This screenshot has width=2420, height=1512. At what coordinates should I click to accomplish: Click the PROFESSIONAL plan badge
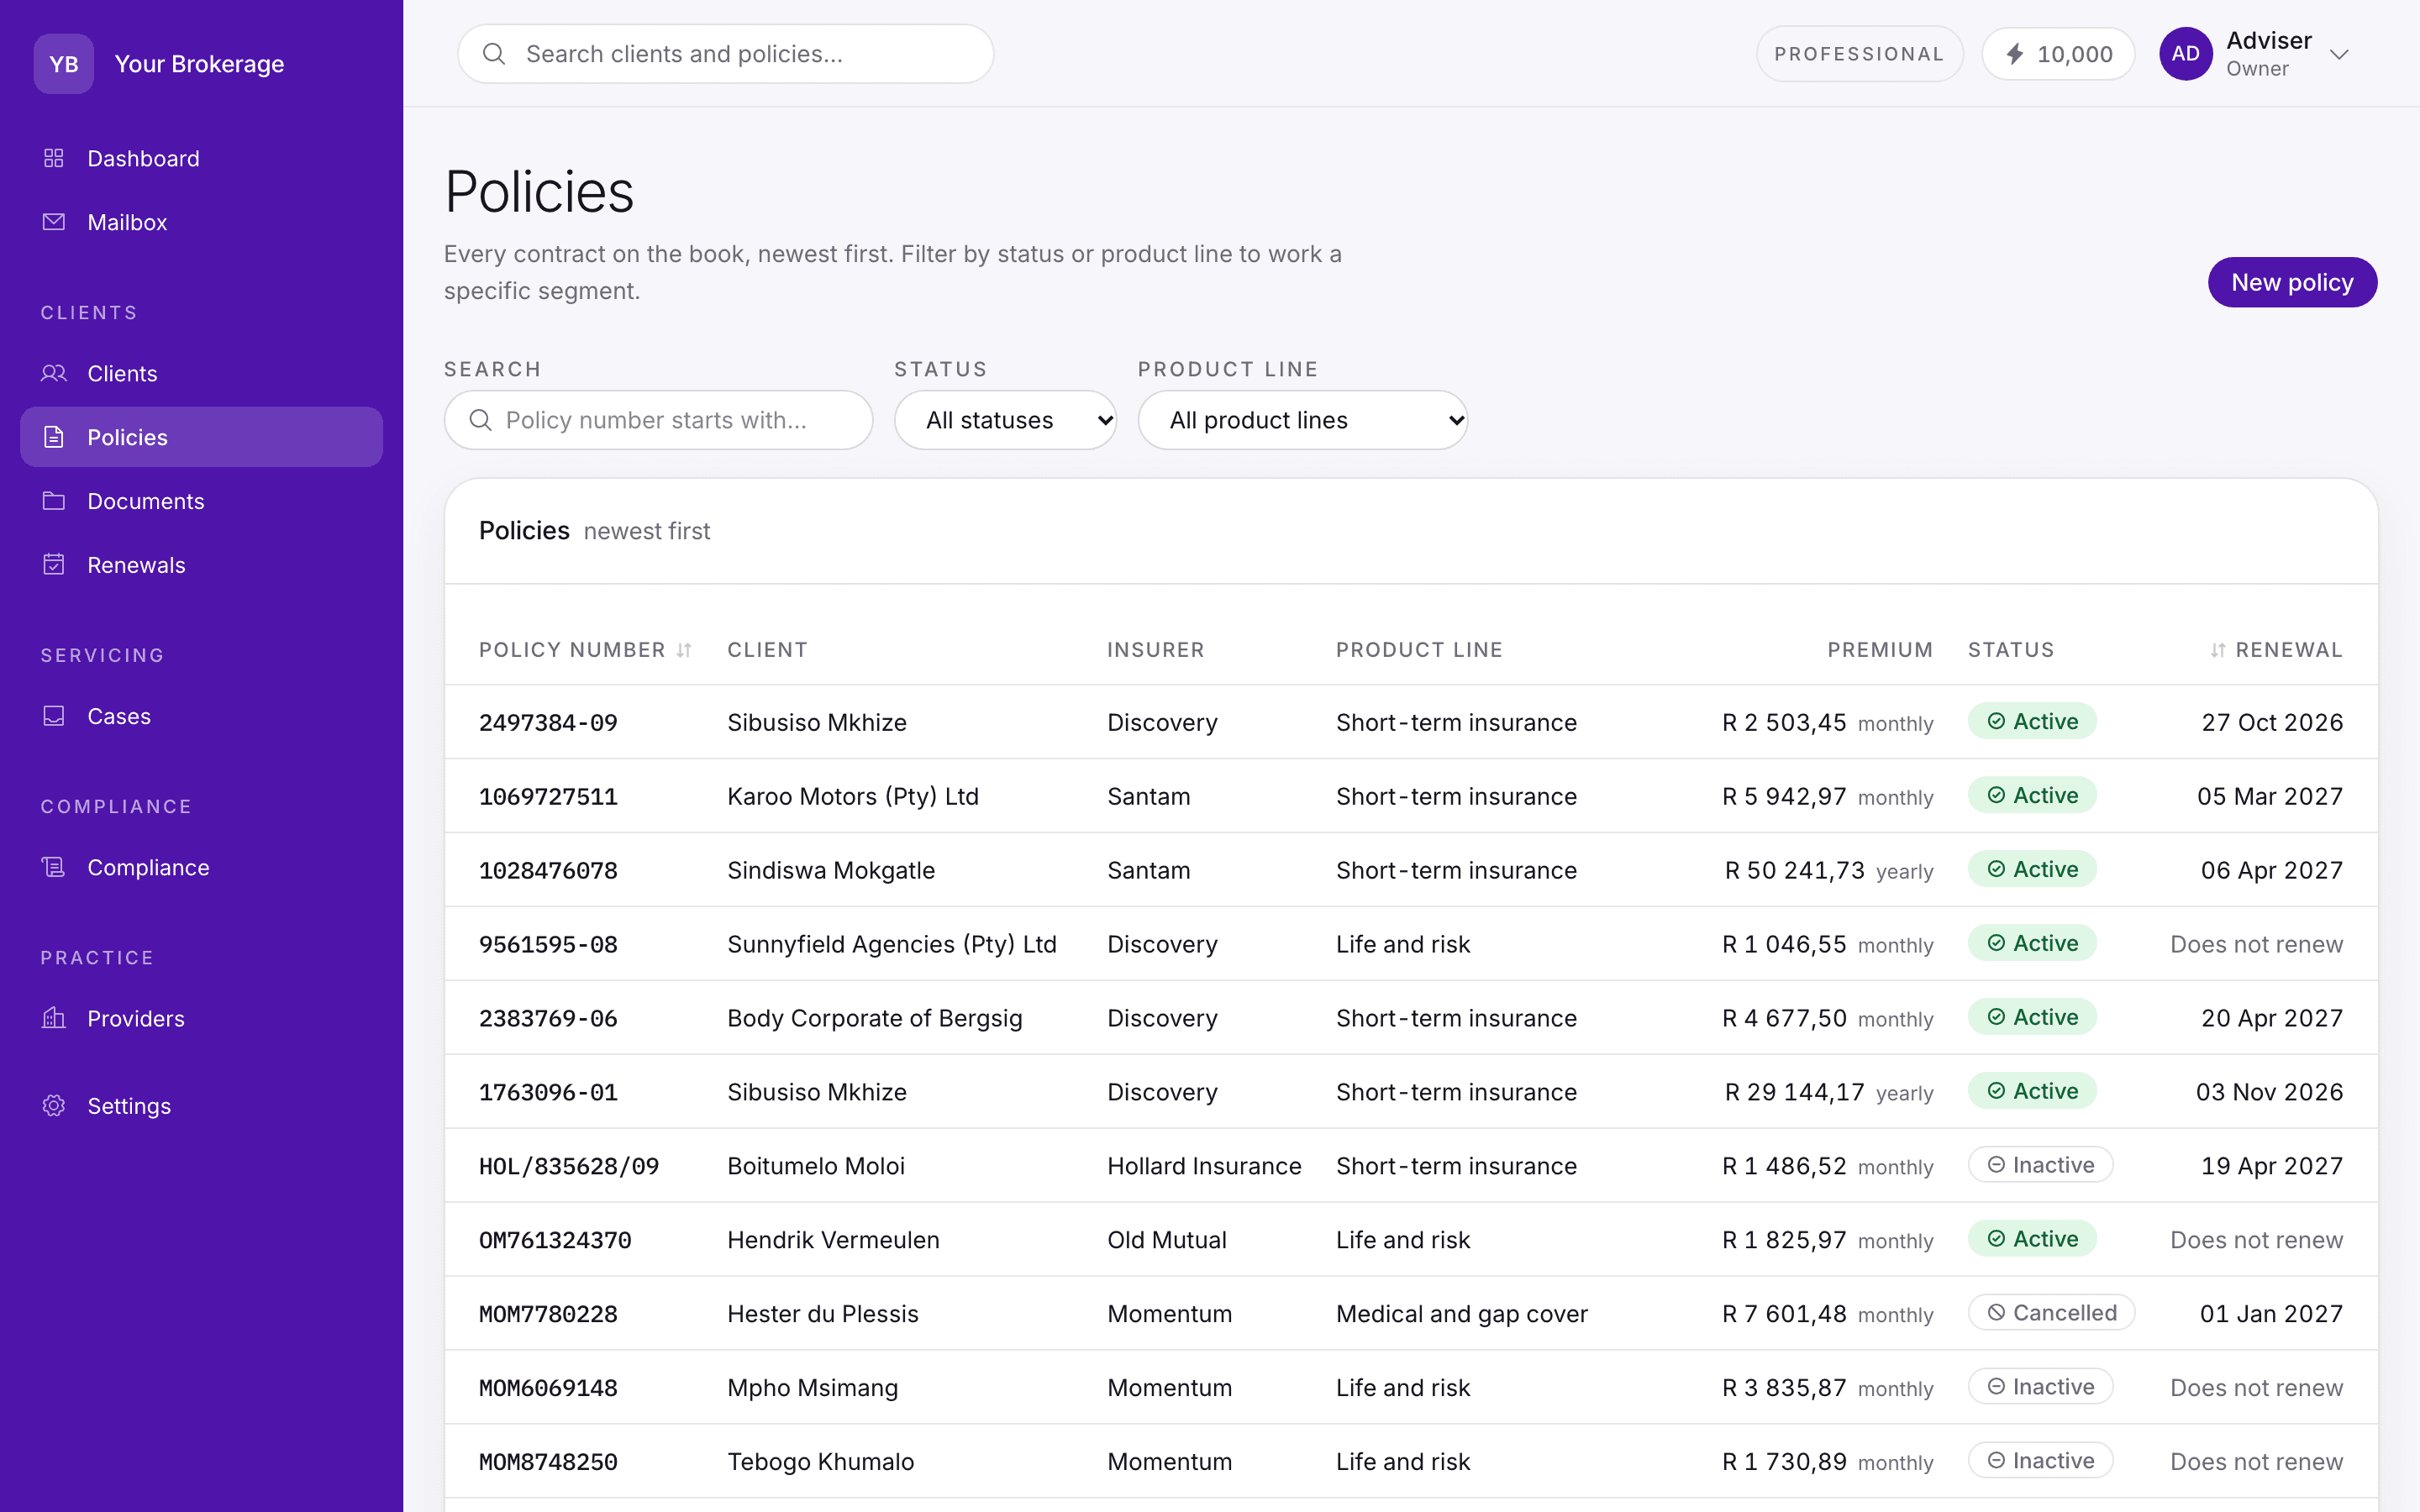click(1859, 54)
